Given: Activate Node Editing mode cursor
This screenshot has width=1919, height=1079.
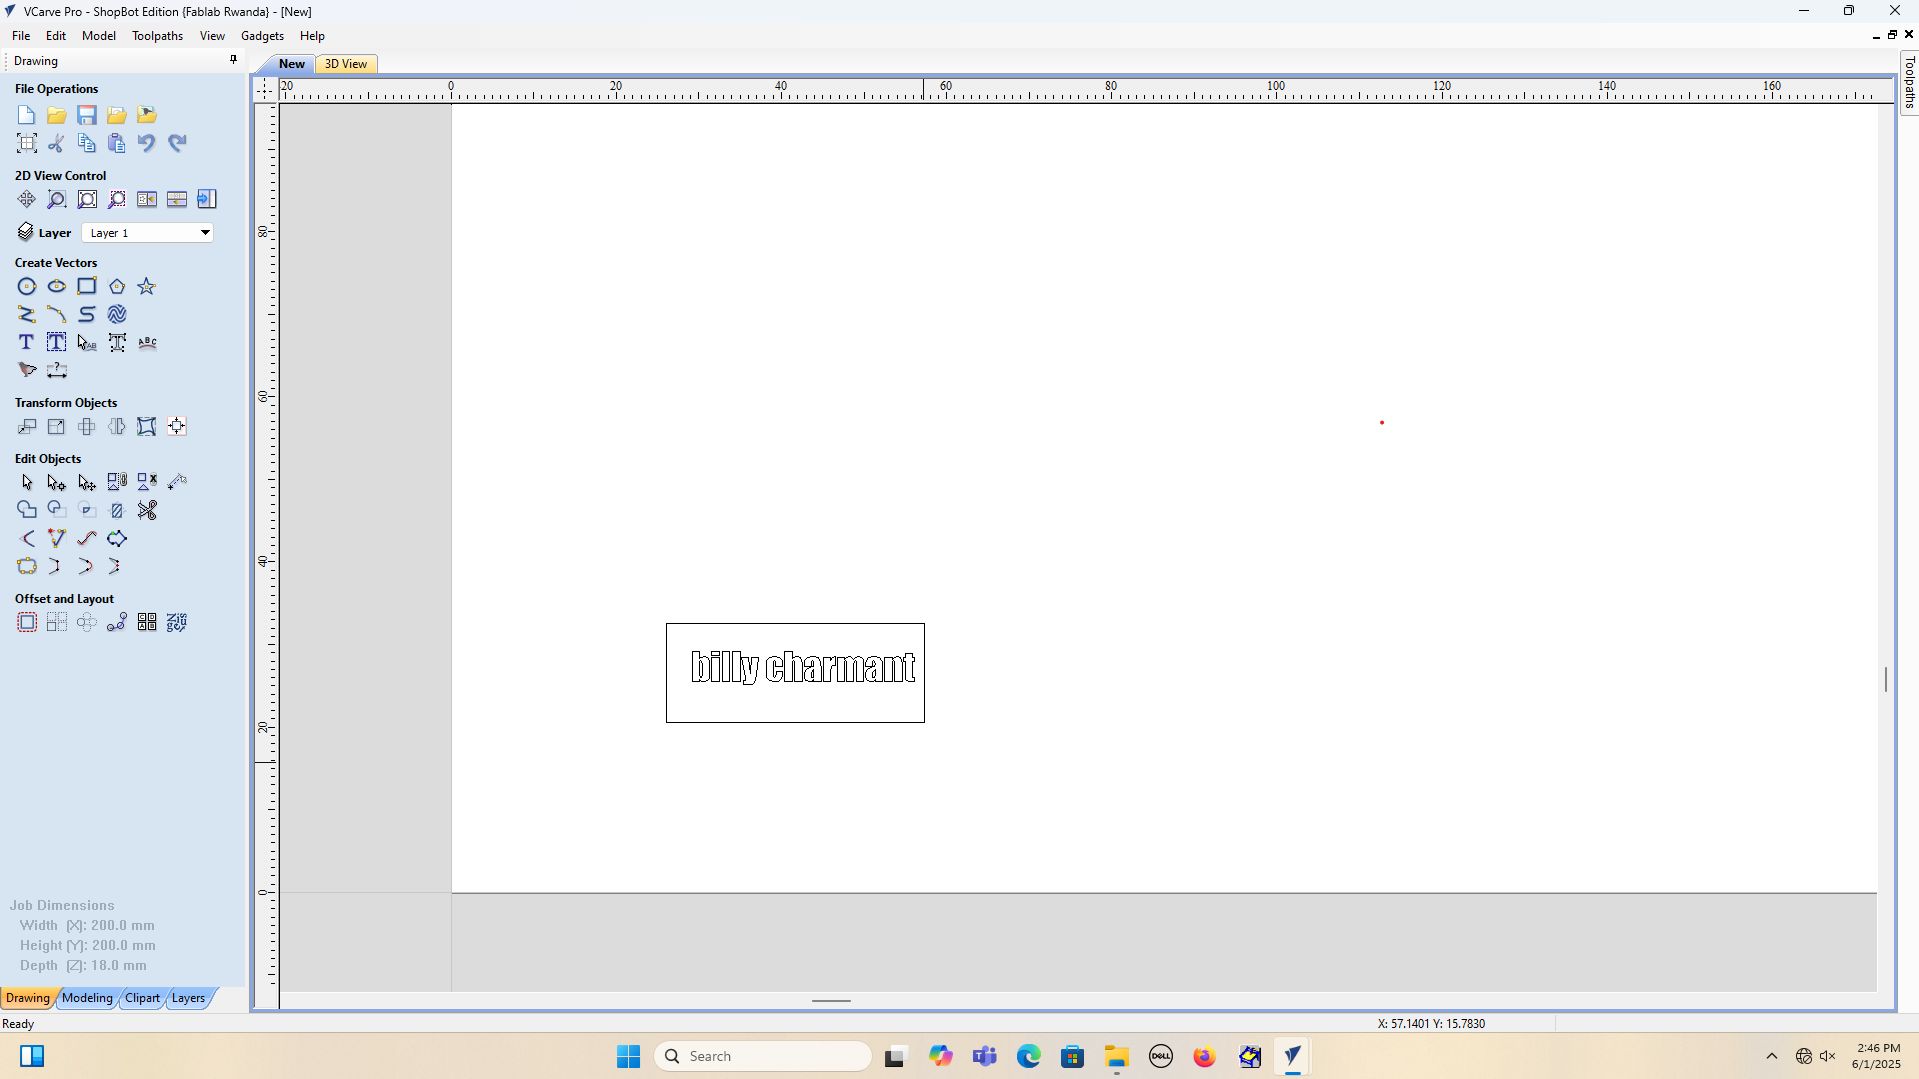Looking at the screenshot, I should pyautogui.click(x=57, y=482).
